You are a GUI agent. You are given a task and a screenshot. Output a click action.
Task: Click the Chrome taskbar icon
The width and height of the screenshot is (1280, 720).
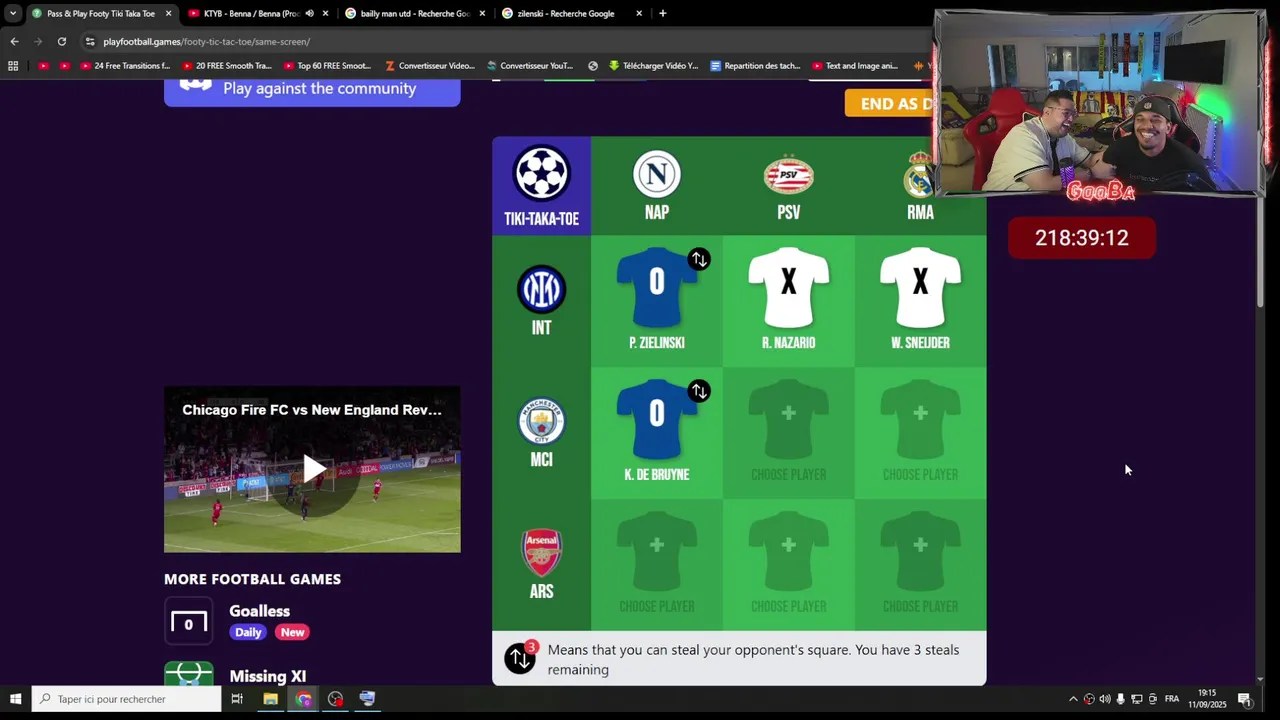point(304,699)
